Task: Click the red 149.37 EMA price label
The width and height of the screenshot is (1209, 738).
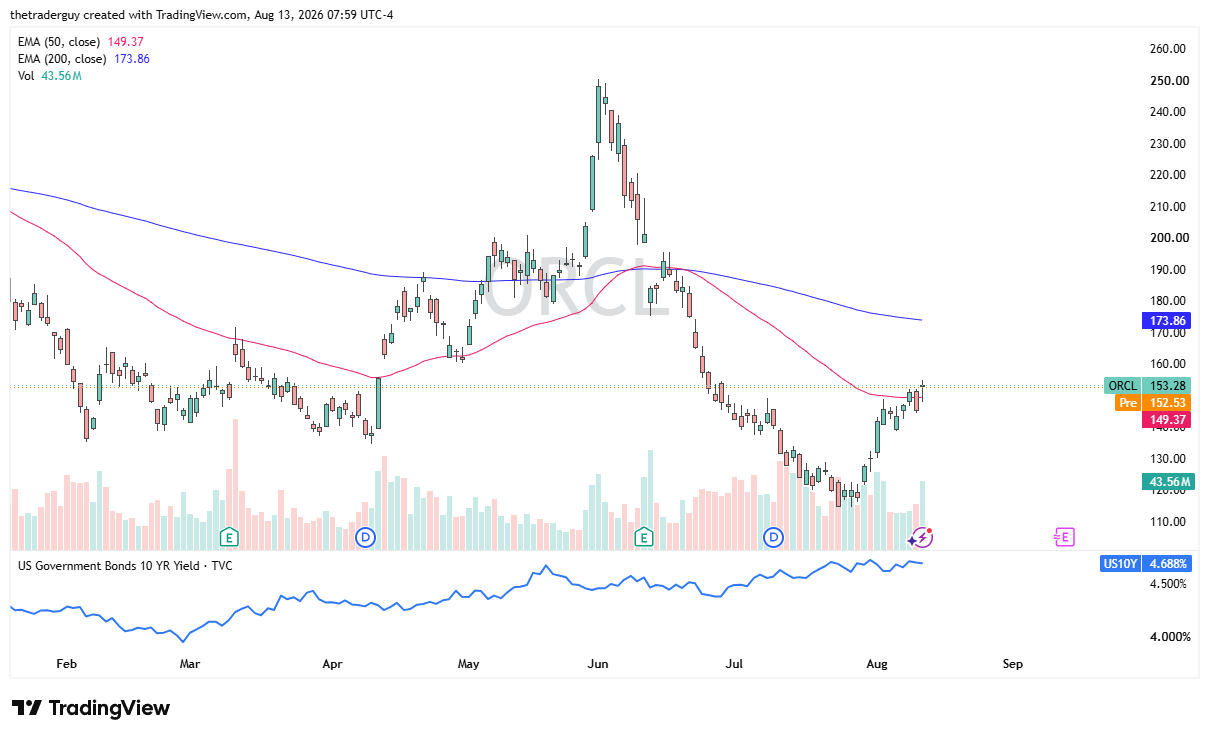Action: click(x=1167, y=420)
